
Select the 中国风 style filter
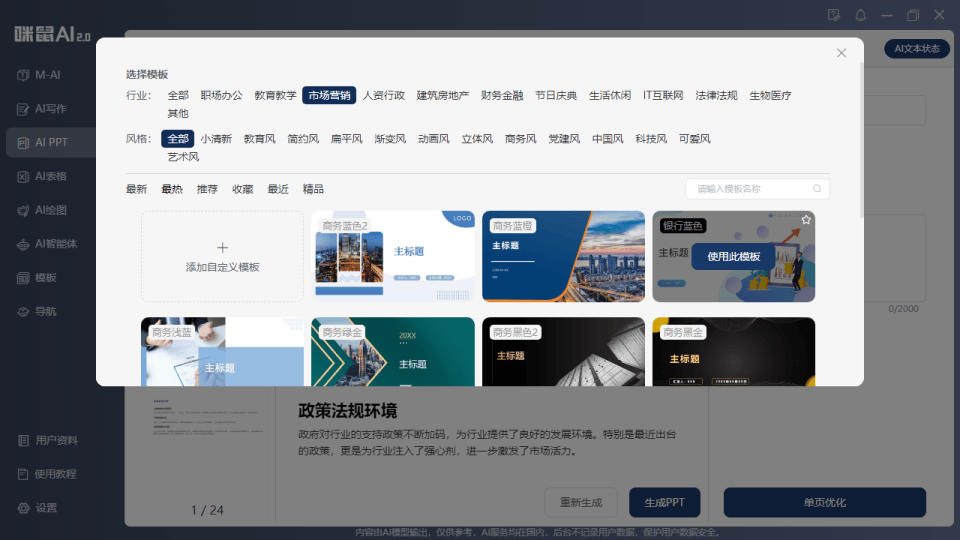[x=607, y=139]
